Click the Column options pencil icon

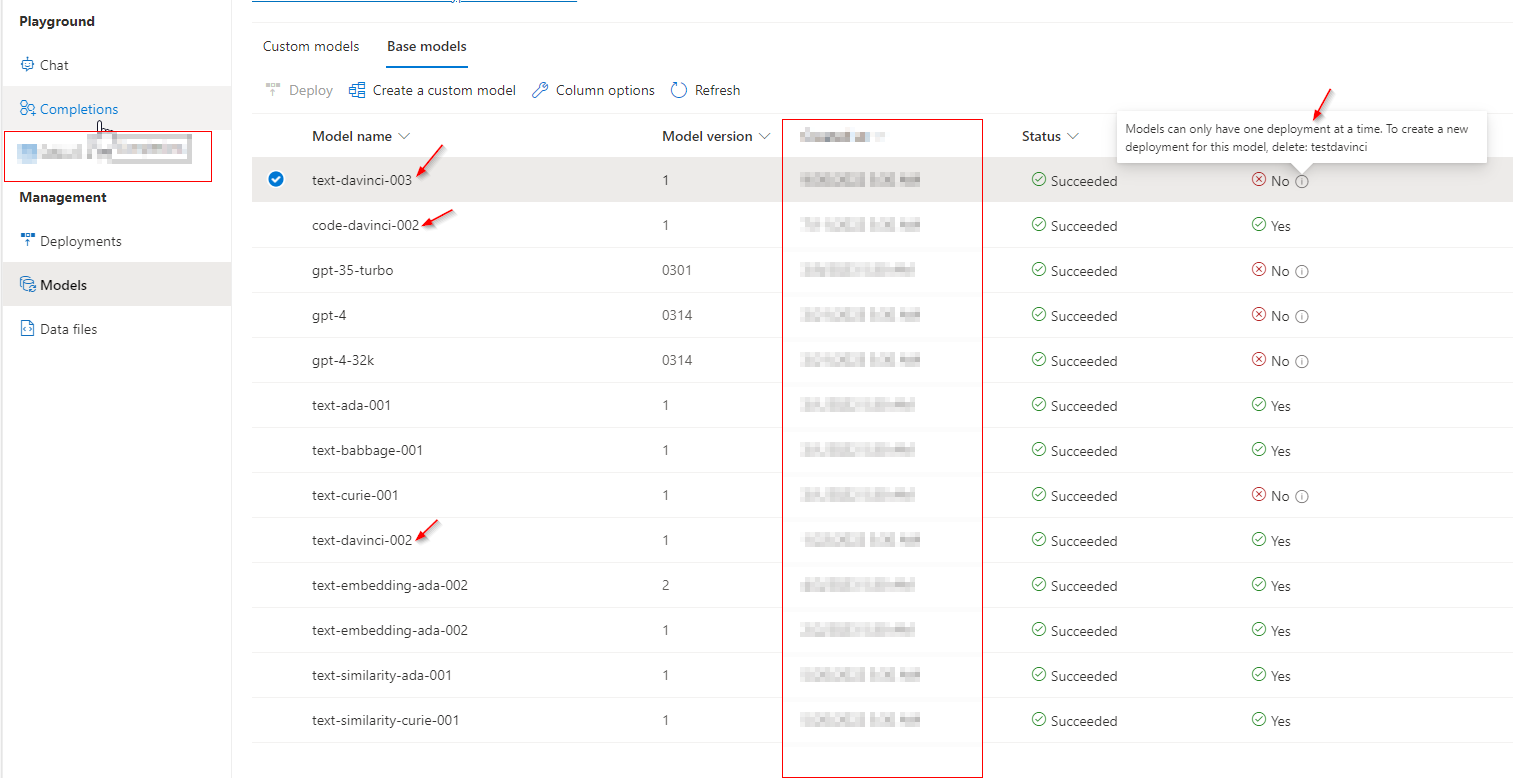(539, 90)
